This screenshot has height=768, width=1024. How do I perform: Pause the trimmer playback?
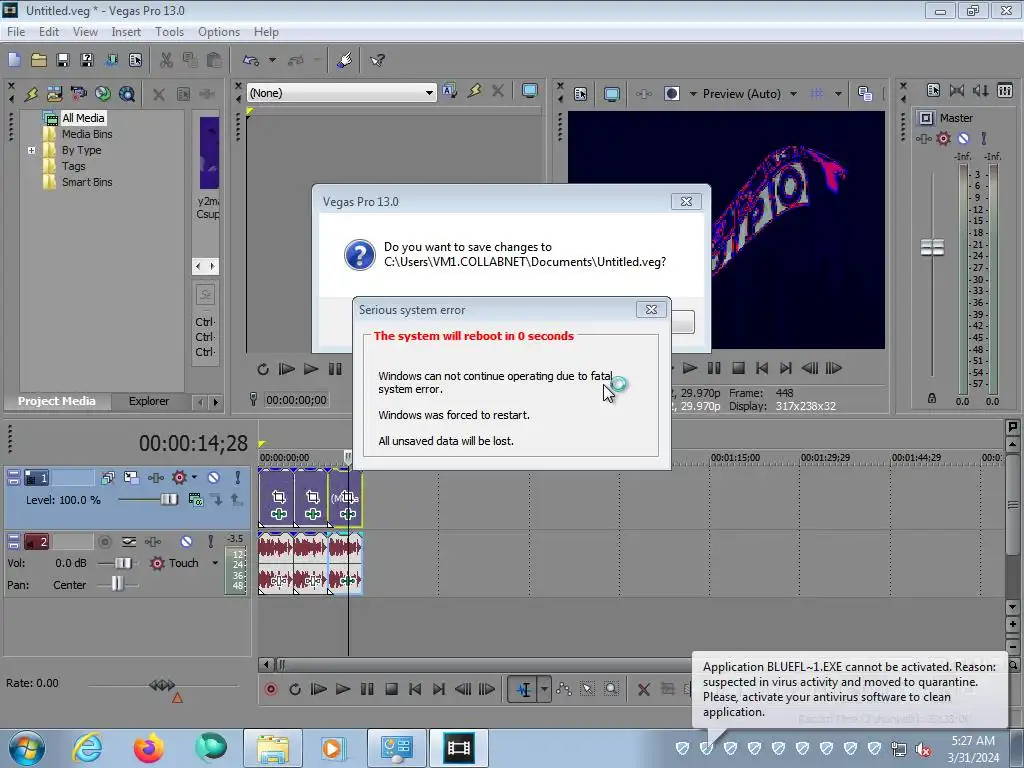click(x=335, y=369)
